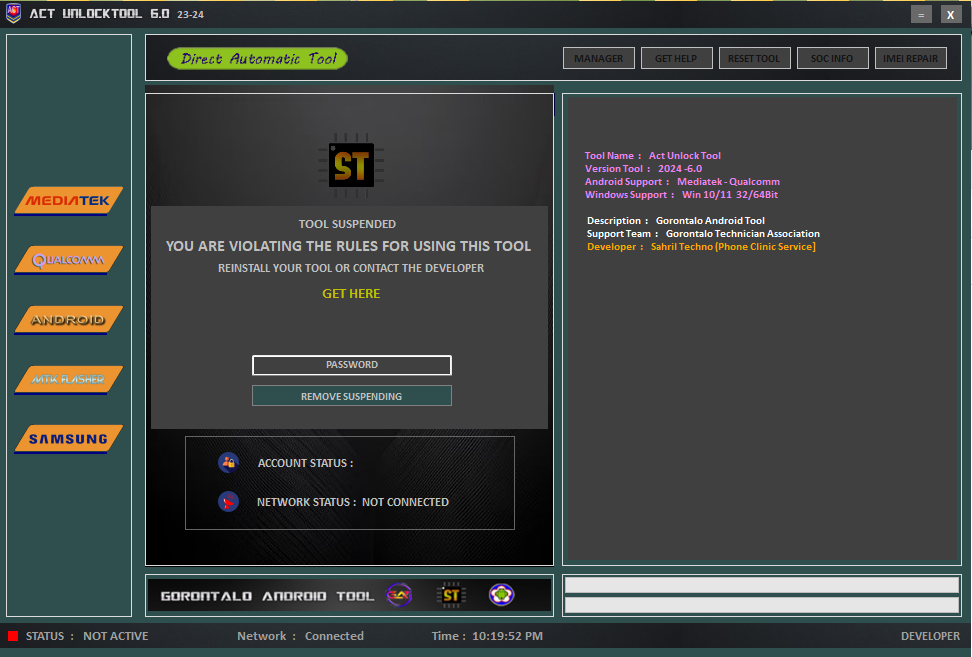Open the MTK Flasher module

coord(68,380)
